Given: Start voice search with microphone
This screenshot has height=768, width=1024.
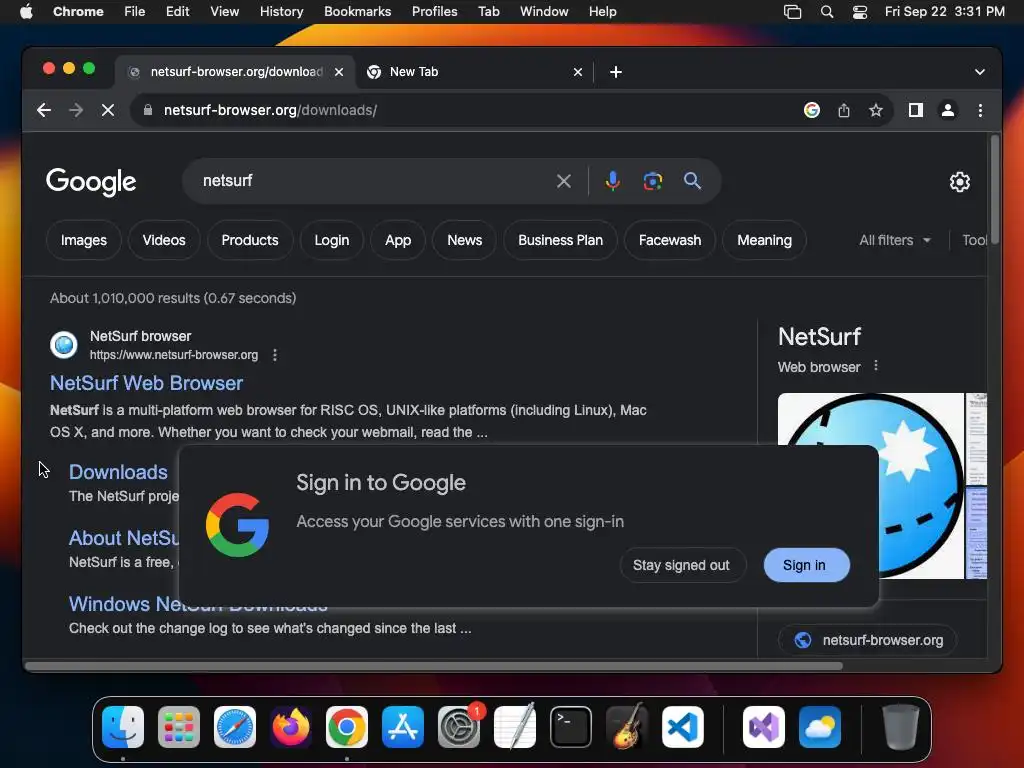Looking at the screenshot, I should point(613,181).
